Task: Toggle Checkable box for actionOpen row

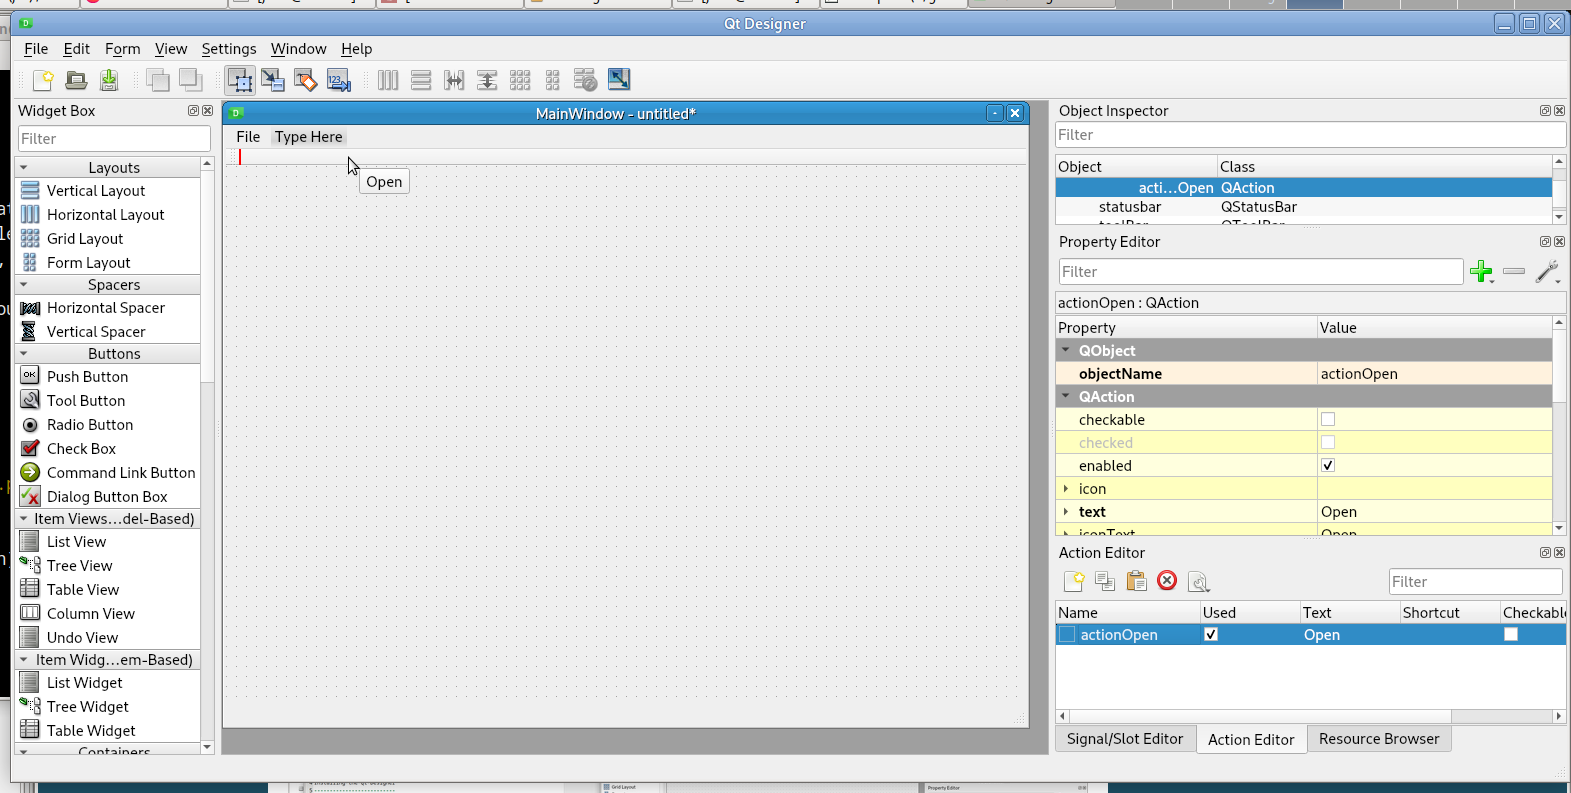Action: pyautogui.click(x=1511, y=635)
